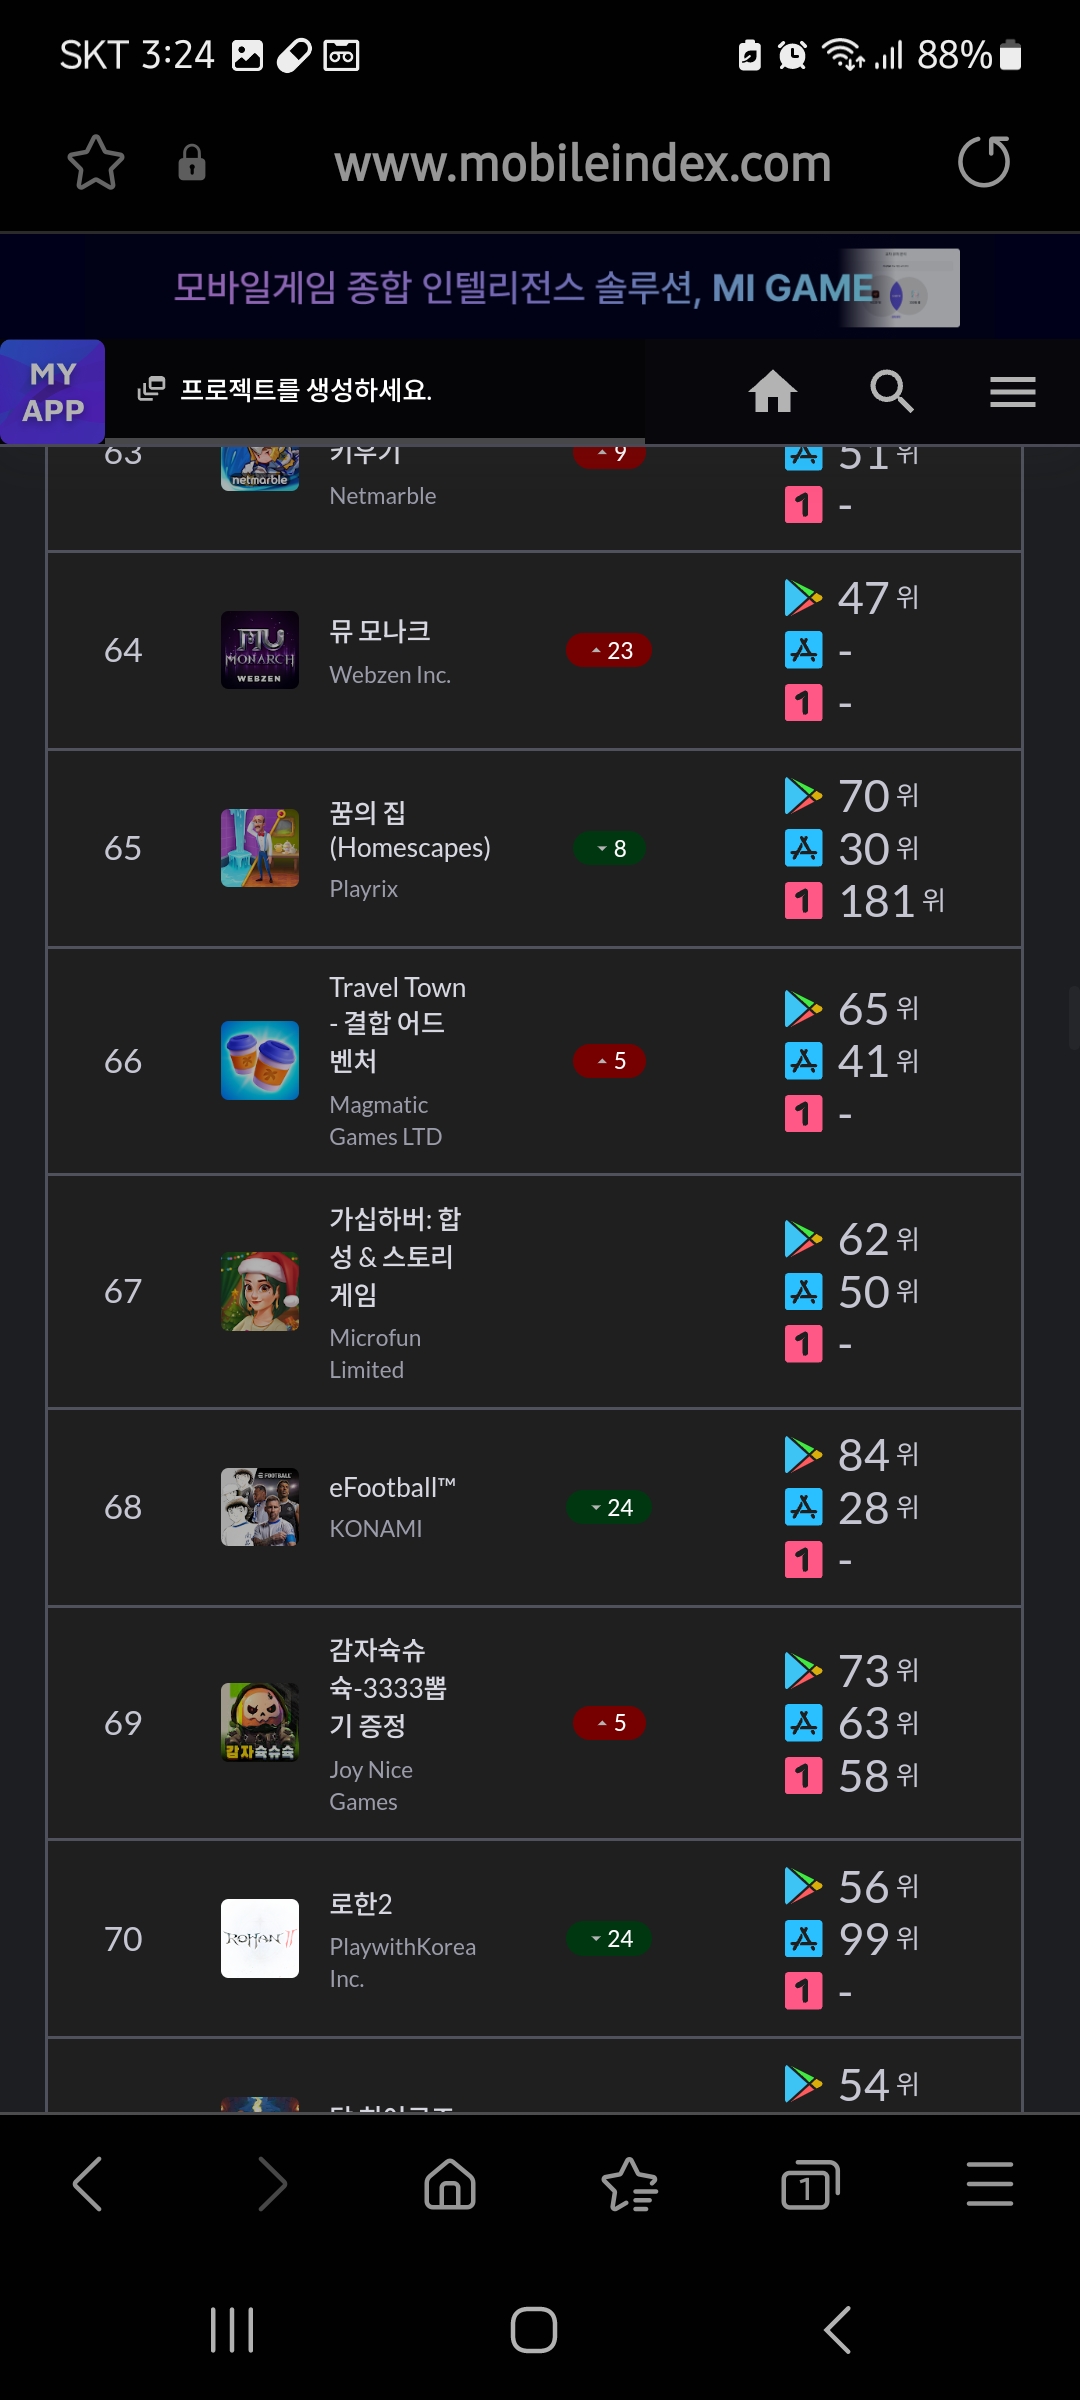
Task: Open the site hamburger menu
Action: (x=1012, y=391)
